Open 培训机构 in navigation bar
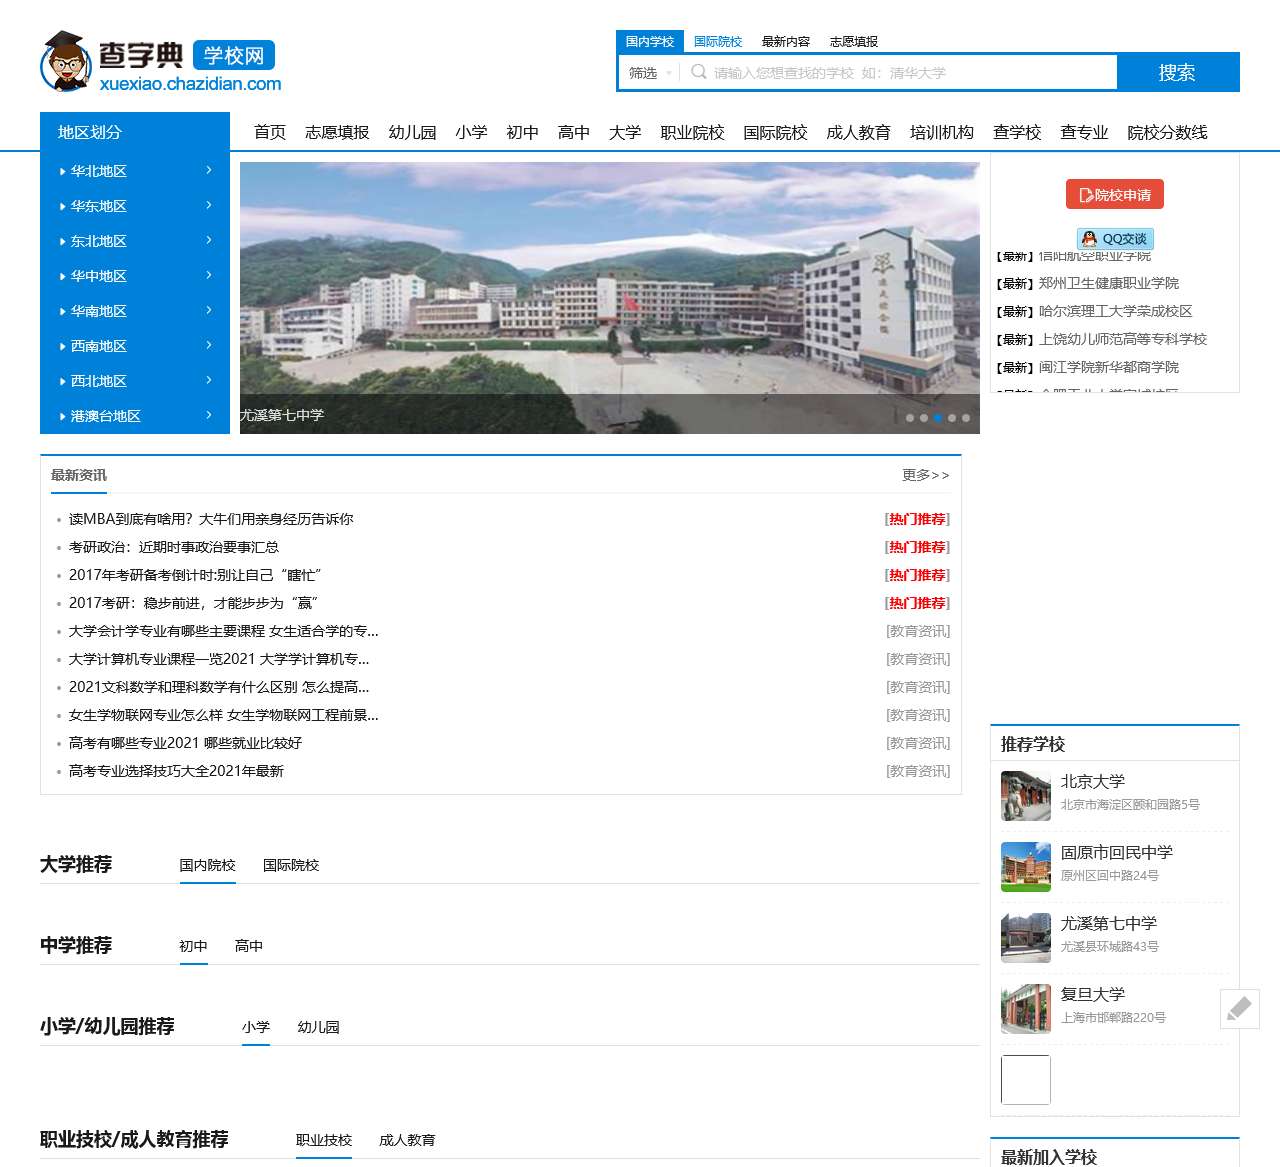Viewport: 1280px width, 1167px height. (942, 132)
